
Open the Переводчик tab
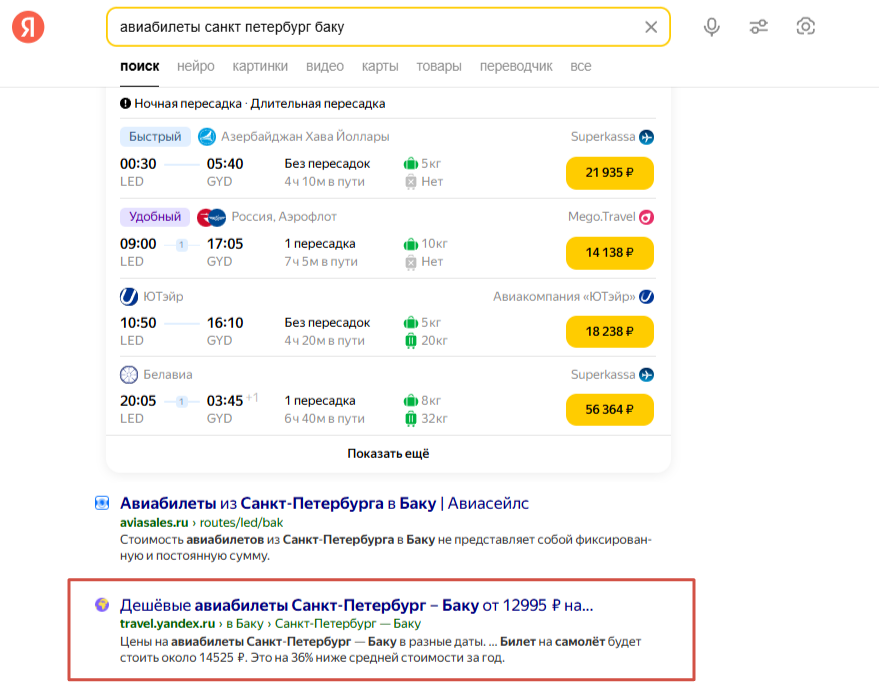pos(516,66)
